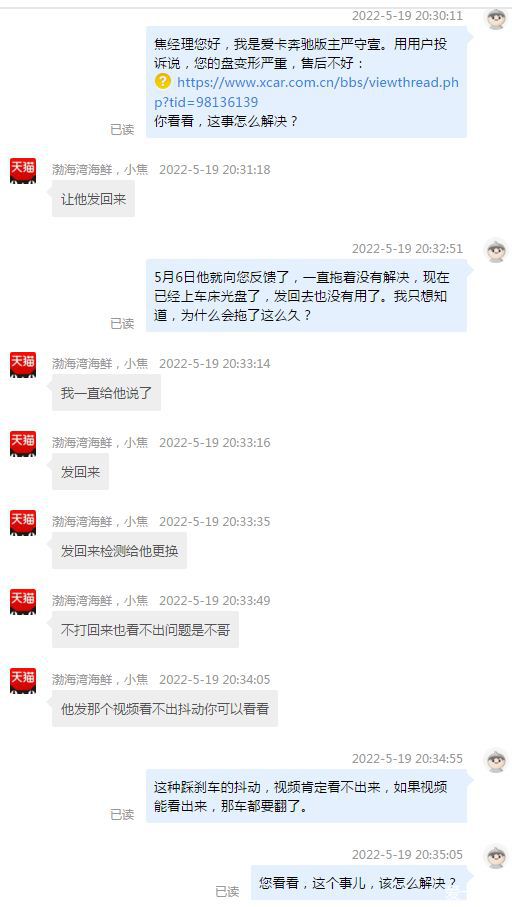This screenshot has width=512, height=907.
Task: Click the yellow question mark icon before link
Action: pyautogui.click(x=163, y=82)
